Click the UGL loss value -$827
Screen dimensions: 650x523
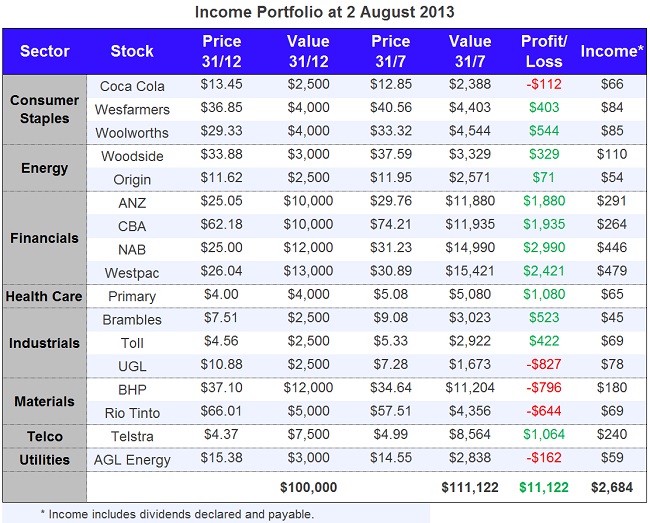[543, 366]
